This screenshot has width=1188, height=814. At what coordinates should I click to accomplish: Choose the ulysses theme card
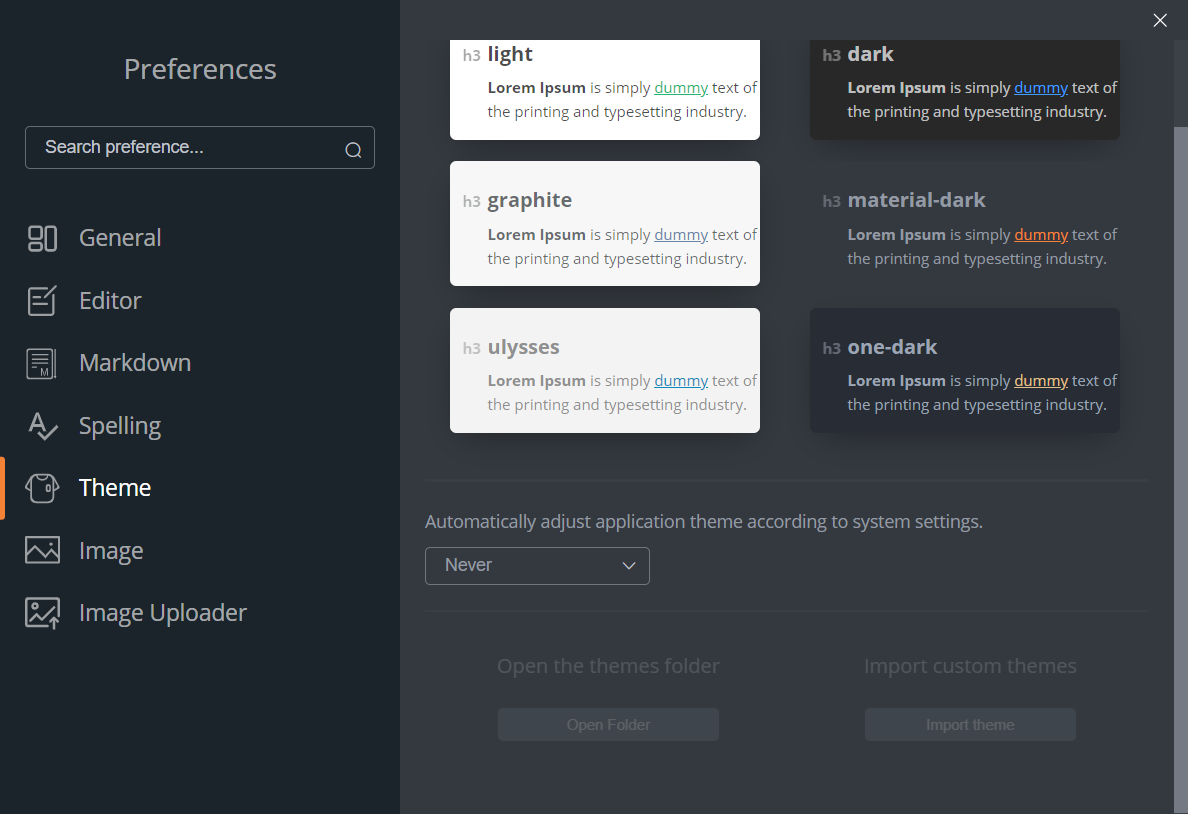coord(605,371)
